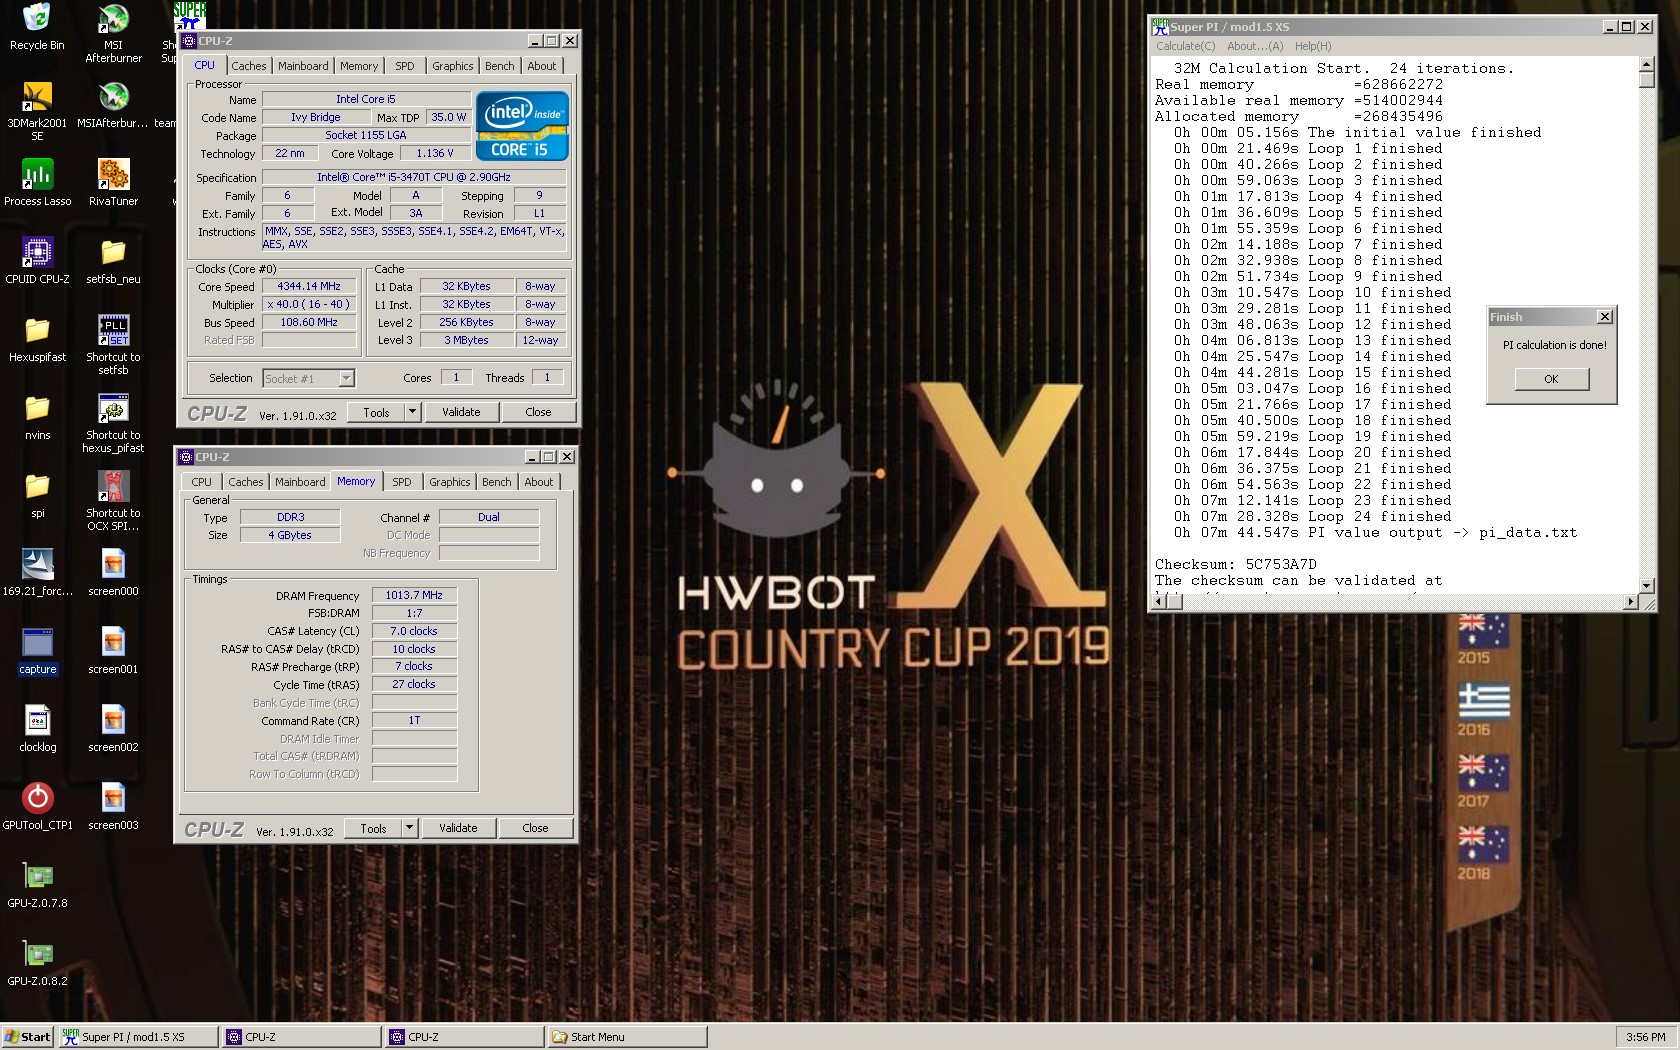This screenshot has width=1680, height=1050.
Task: Click Super PI horizontal scrollbar right arrow
Action: click(x=1632, y=602)
